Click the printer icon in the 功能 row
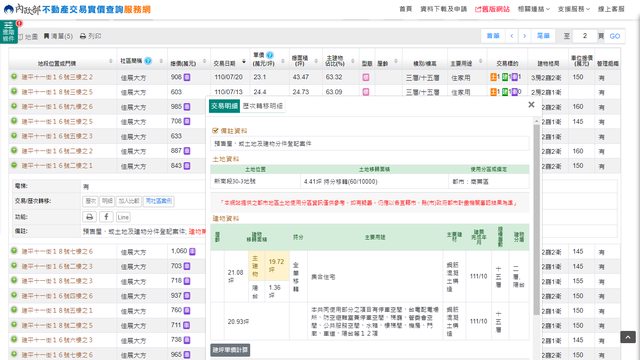Image resolution: width=640 pixels, height=360 pixels. 90,216
